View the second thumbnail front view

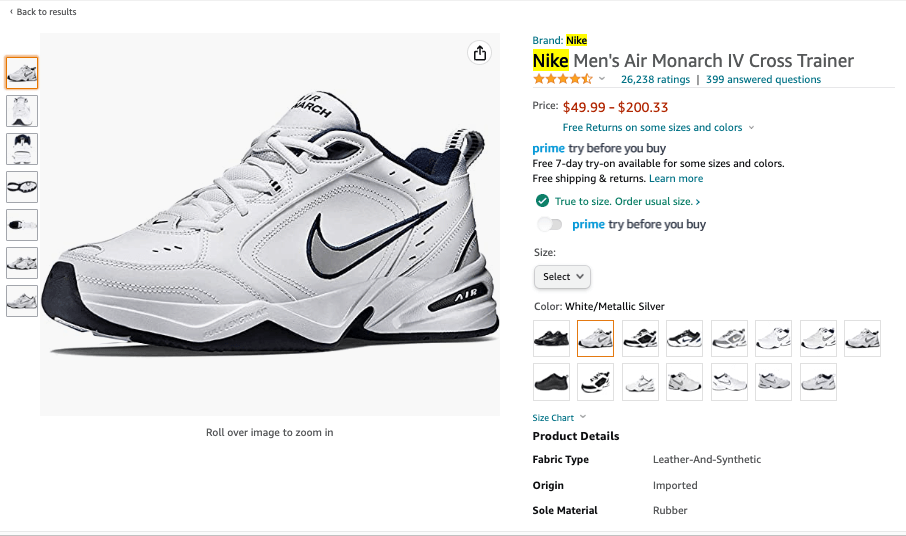tap(22, 111)
